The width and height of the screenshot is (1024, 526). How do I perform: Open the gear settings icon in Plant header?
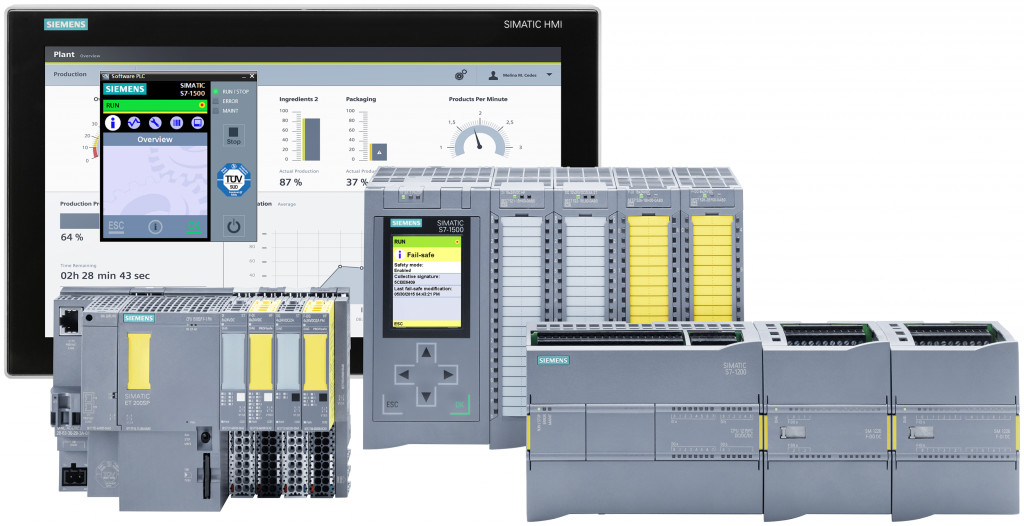[x=461, y=75]
